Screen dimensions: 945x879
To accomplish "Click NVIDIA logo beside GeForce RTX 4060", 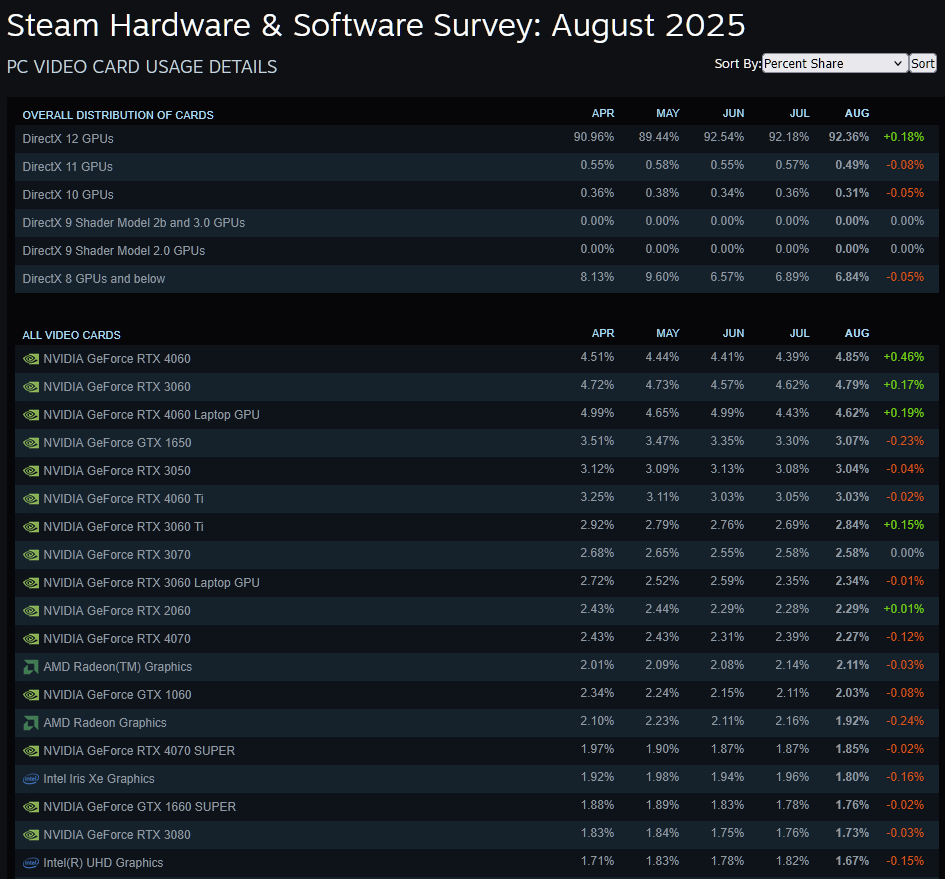I will (31, 359).
